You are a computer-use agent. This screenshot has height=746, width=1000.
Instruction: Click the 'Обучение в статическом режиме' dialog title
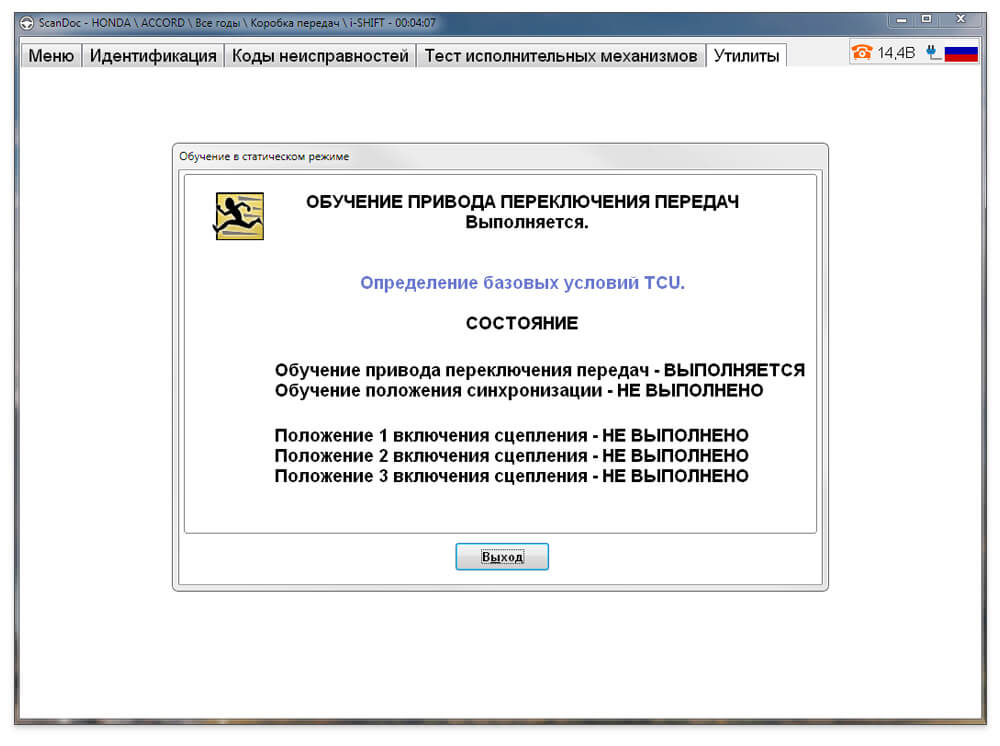coord(264,156)
